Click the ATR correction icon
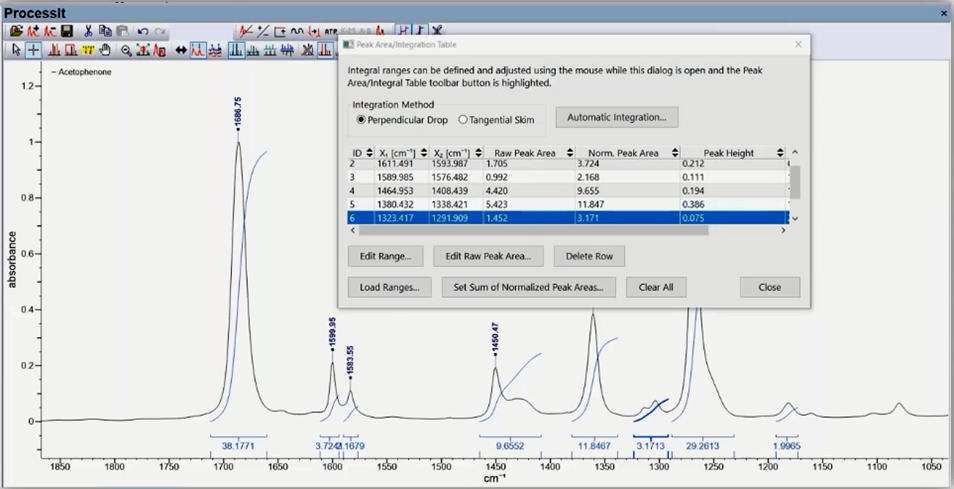954x489 pixels. coord(330,30)
